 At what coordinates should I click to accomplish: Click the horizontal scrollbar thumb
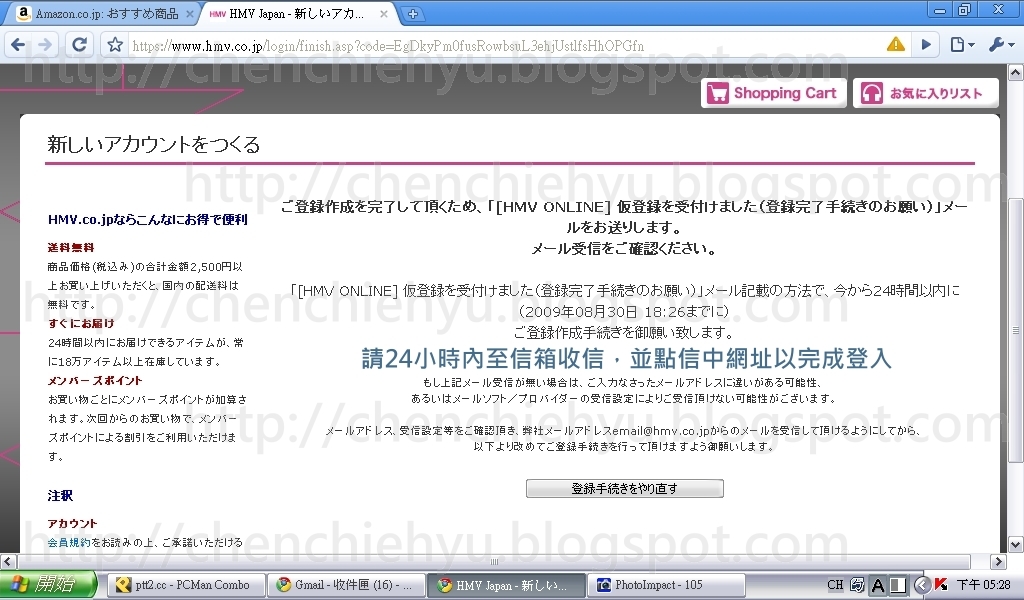(494, 561)
